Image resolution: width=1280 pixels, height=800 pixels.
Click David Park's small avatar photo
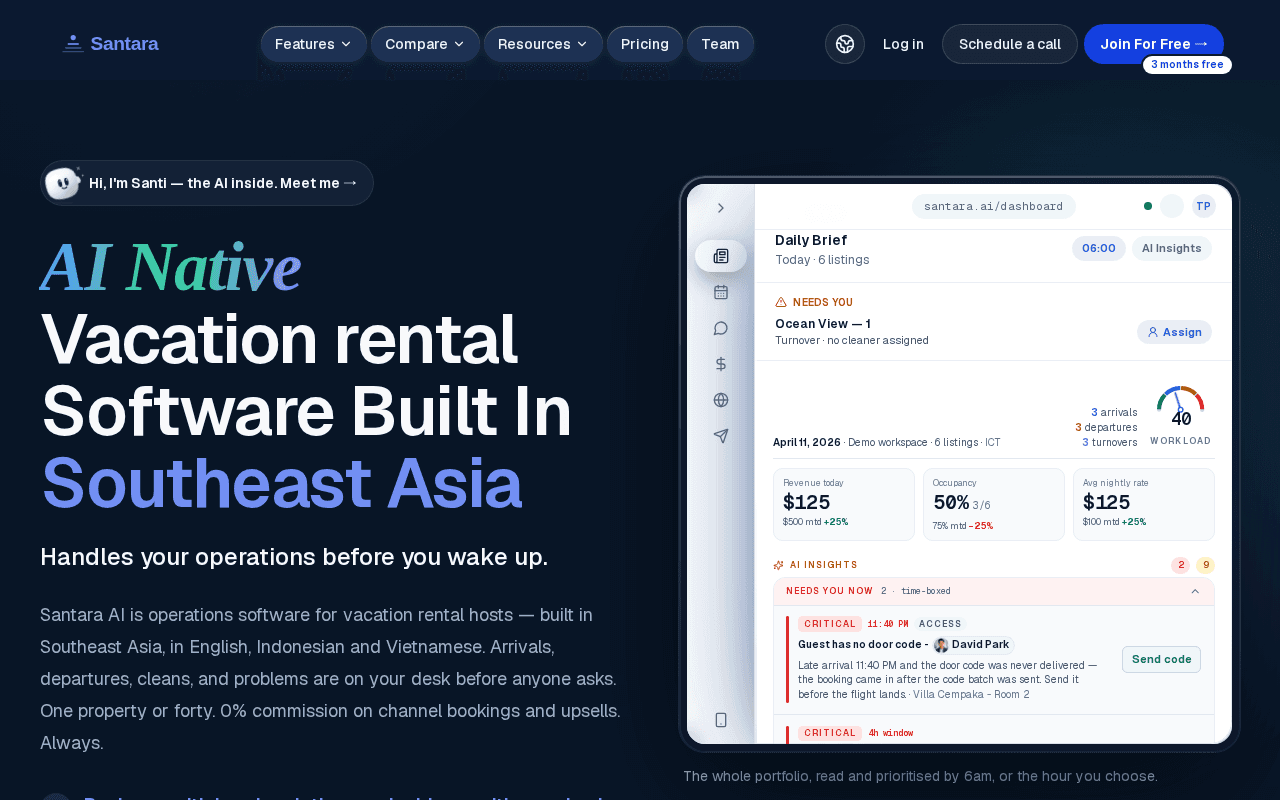941,645
